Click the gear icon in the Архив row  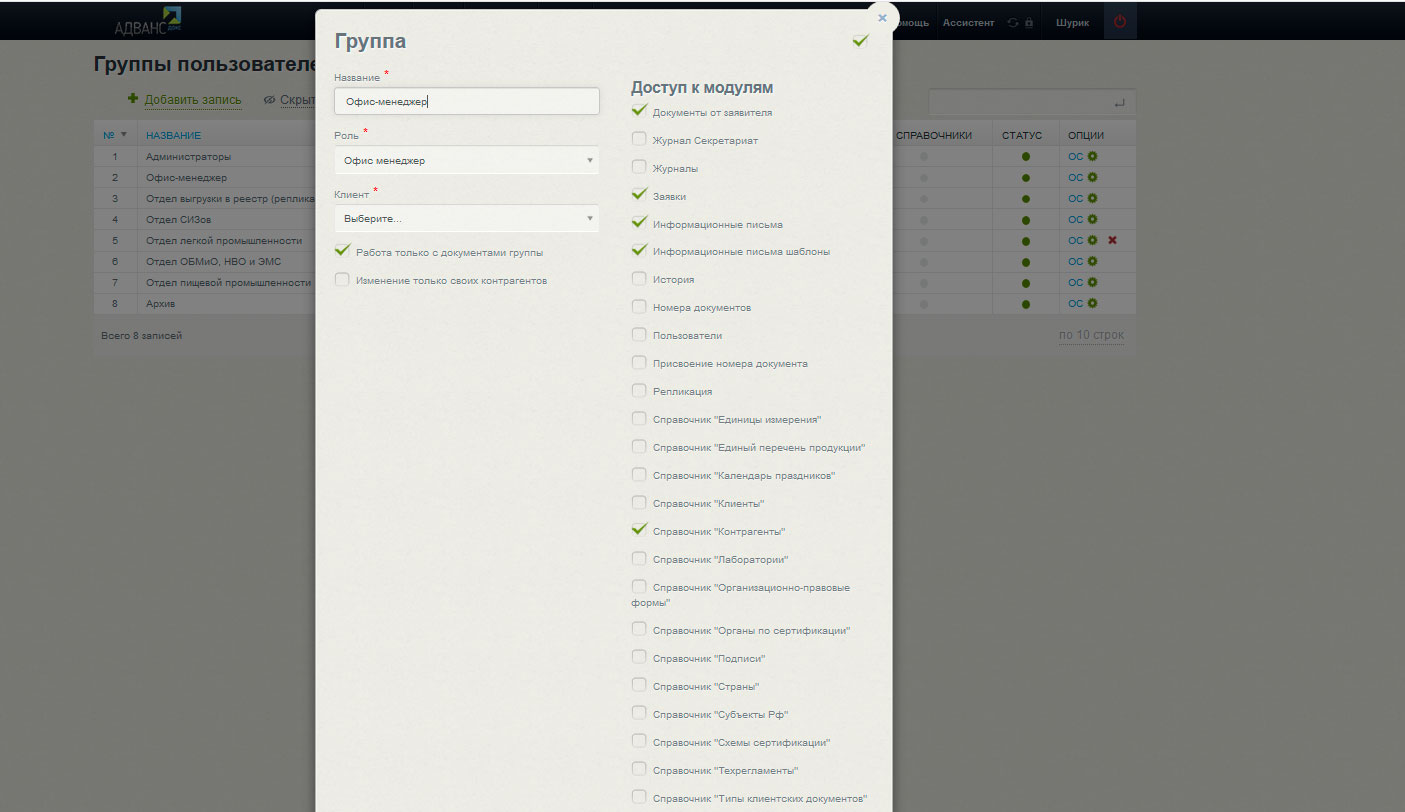(1093, 303)
